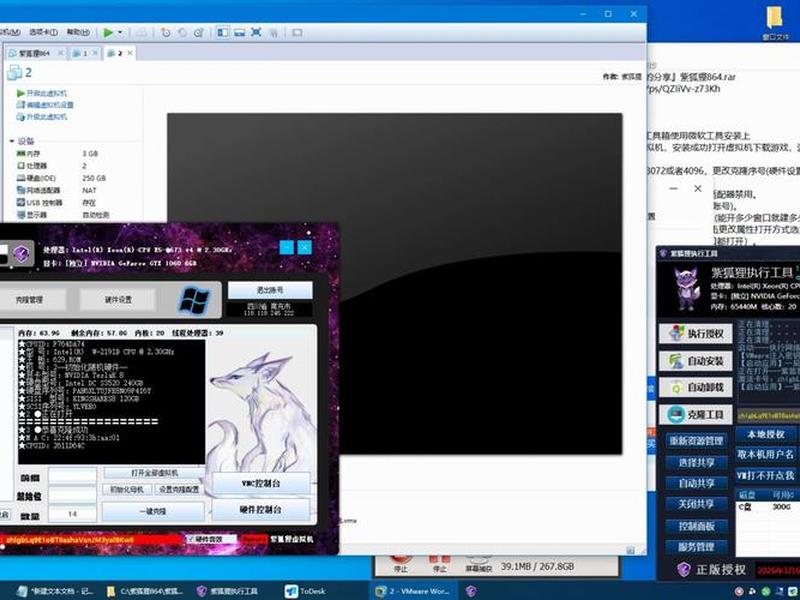Open the 硬件设置 tab in clone tool
Screen dimensions: 800x600
click(118, 300)
